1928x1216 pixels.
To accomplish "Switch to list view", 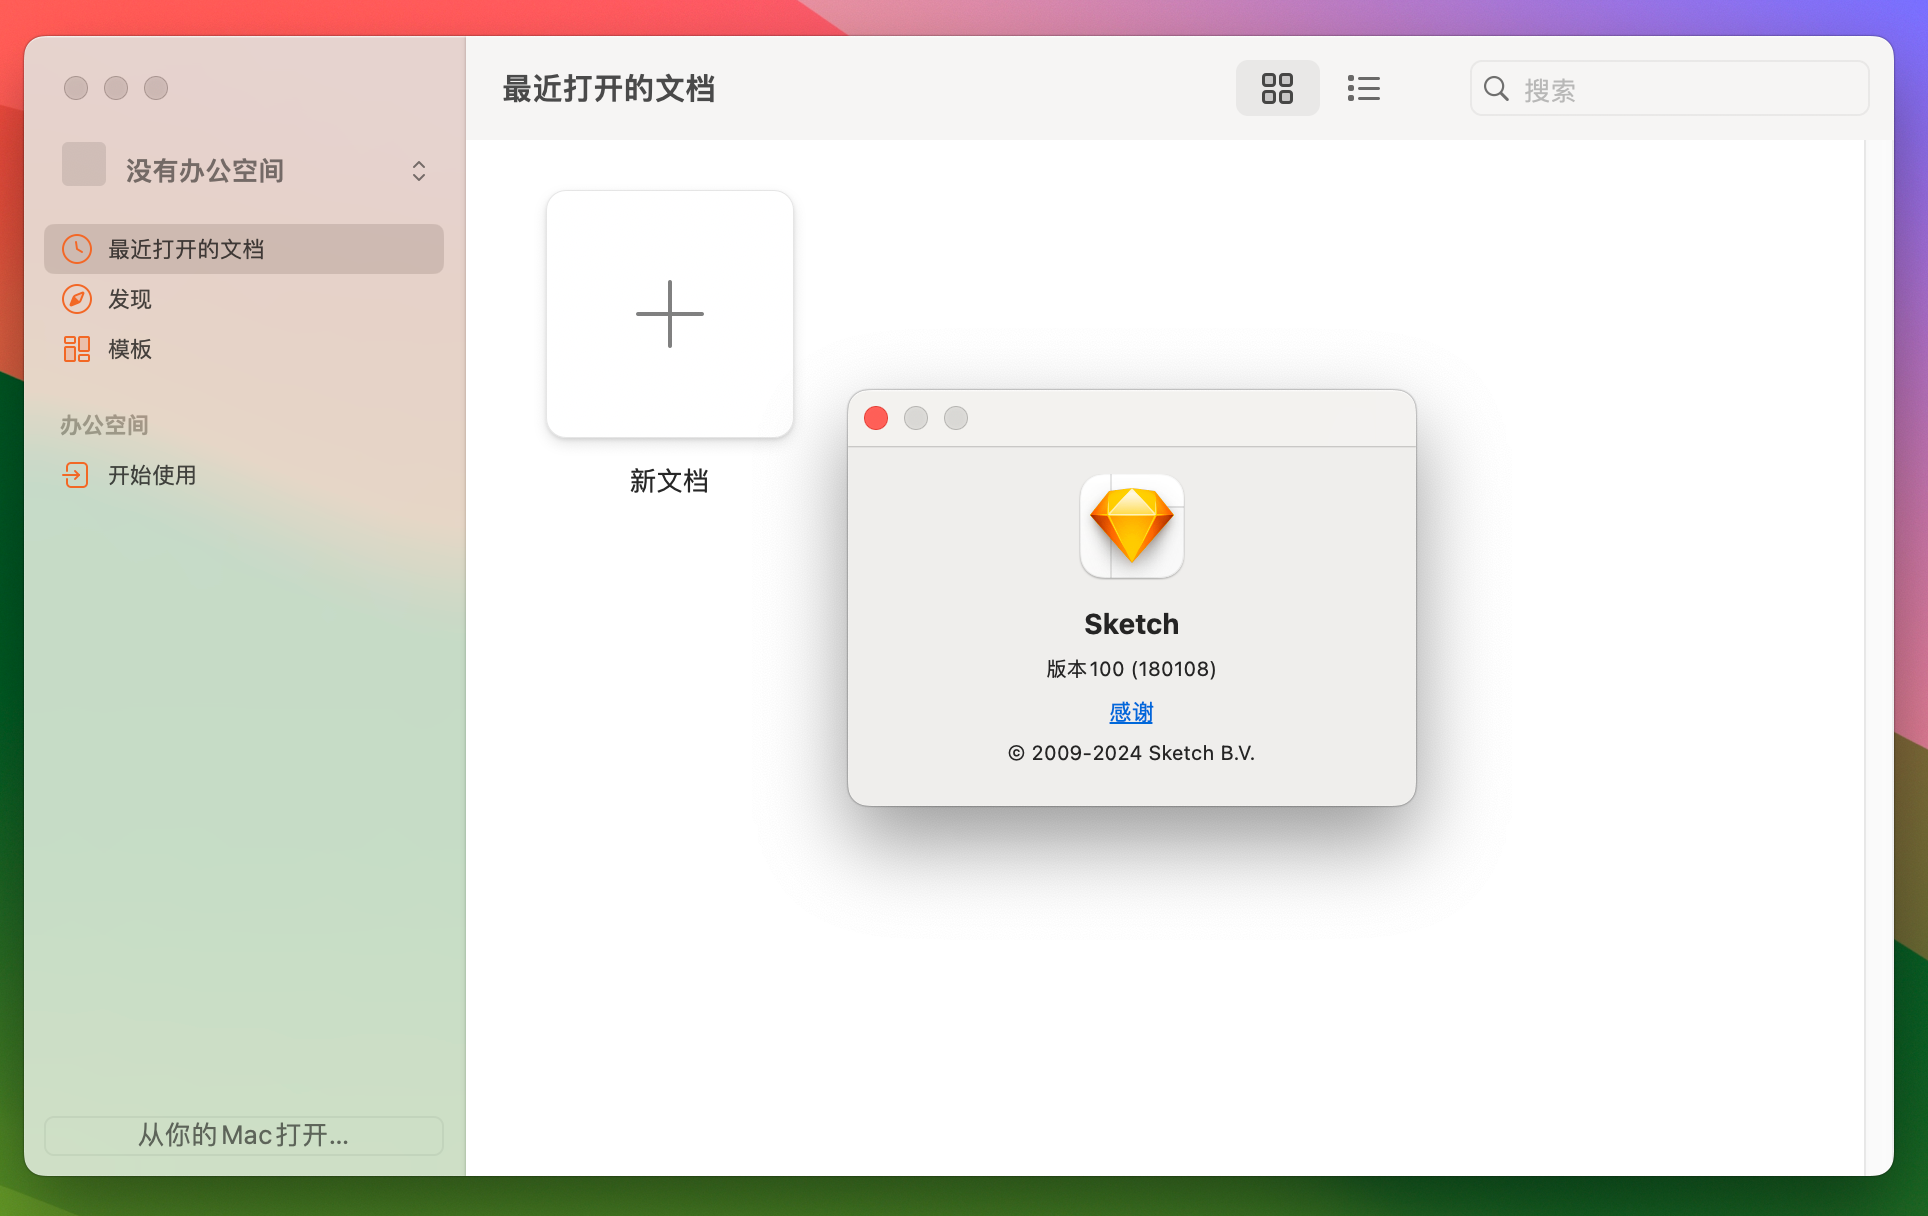I will click(x=1363, y=88).
